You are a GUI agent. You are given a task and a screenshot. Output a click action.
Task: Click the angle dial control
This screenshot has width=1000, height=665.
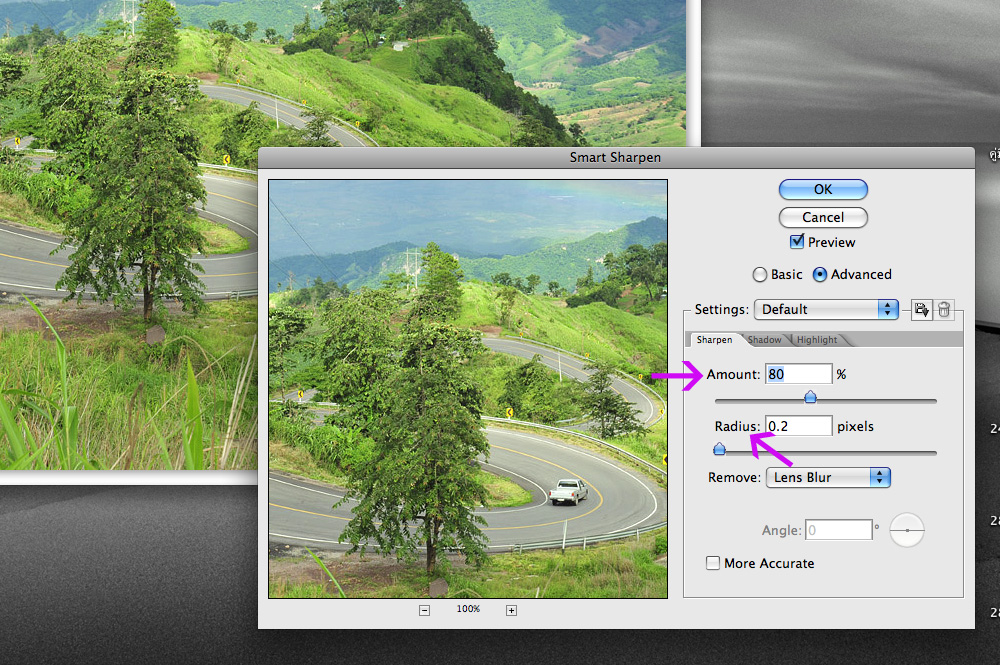click(x=906, y=530)
